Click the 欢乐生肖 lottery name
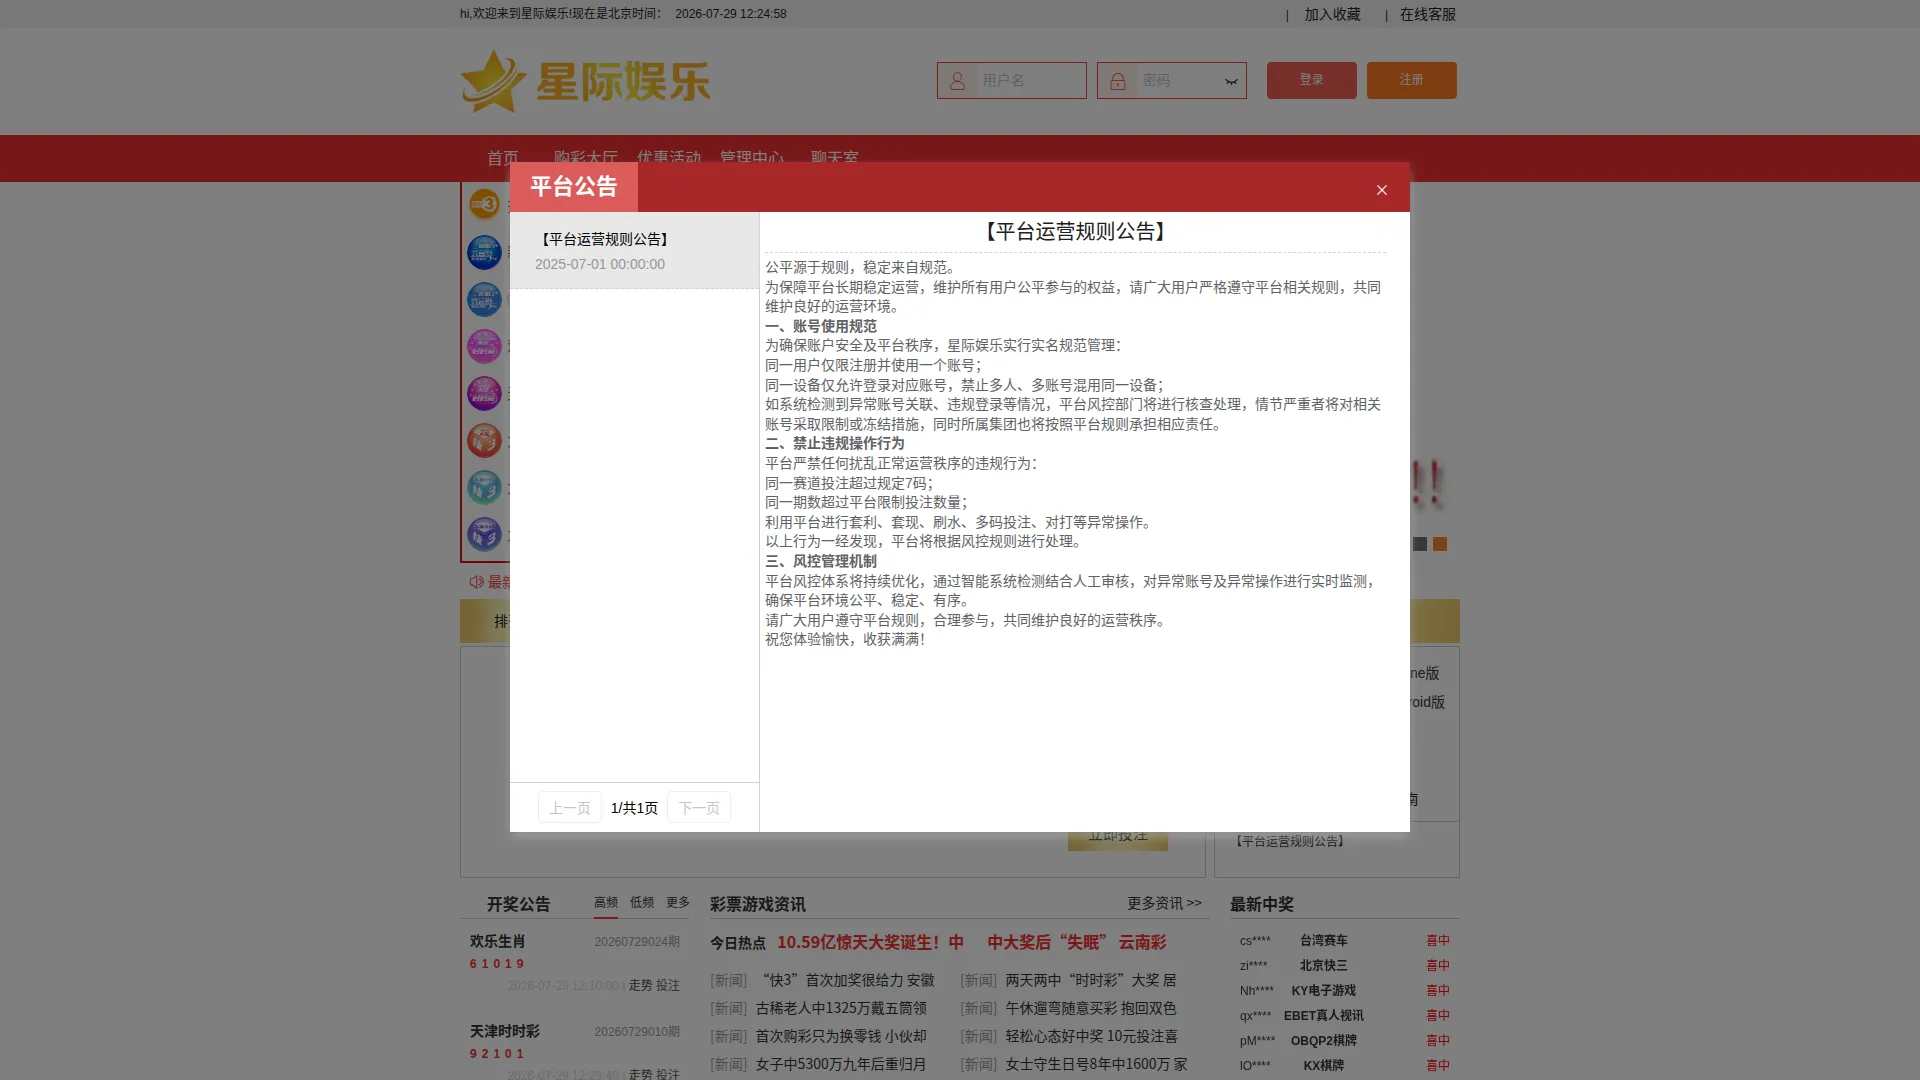The image size is (1920, 1080). coord(497,941)
